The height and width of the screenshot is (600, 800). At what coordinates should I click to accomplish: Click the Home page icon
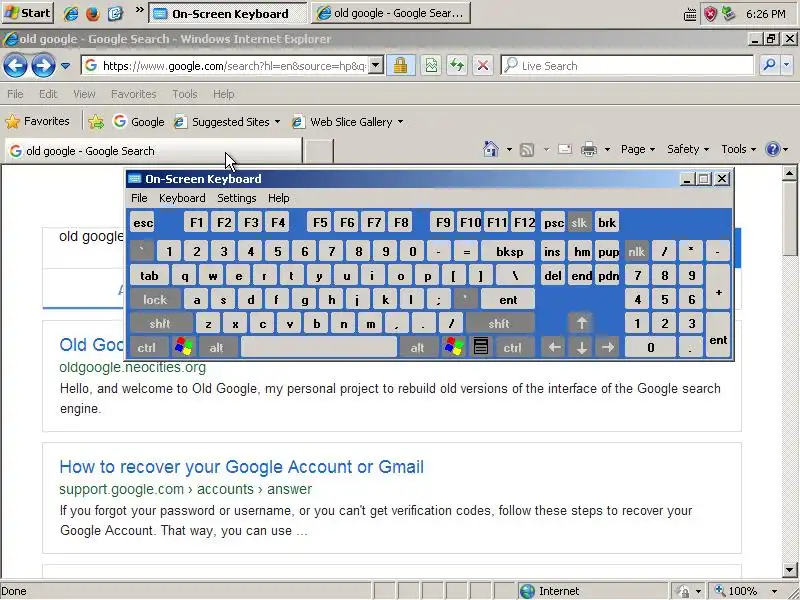tap(491, 149)
